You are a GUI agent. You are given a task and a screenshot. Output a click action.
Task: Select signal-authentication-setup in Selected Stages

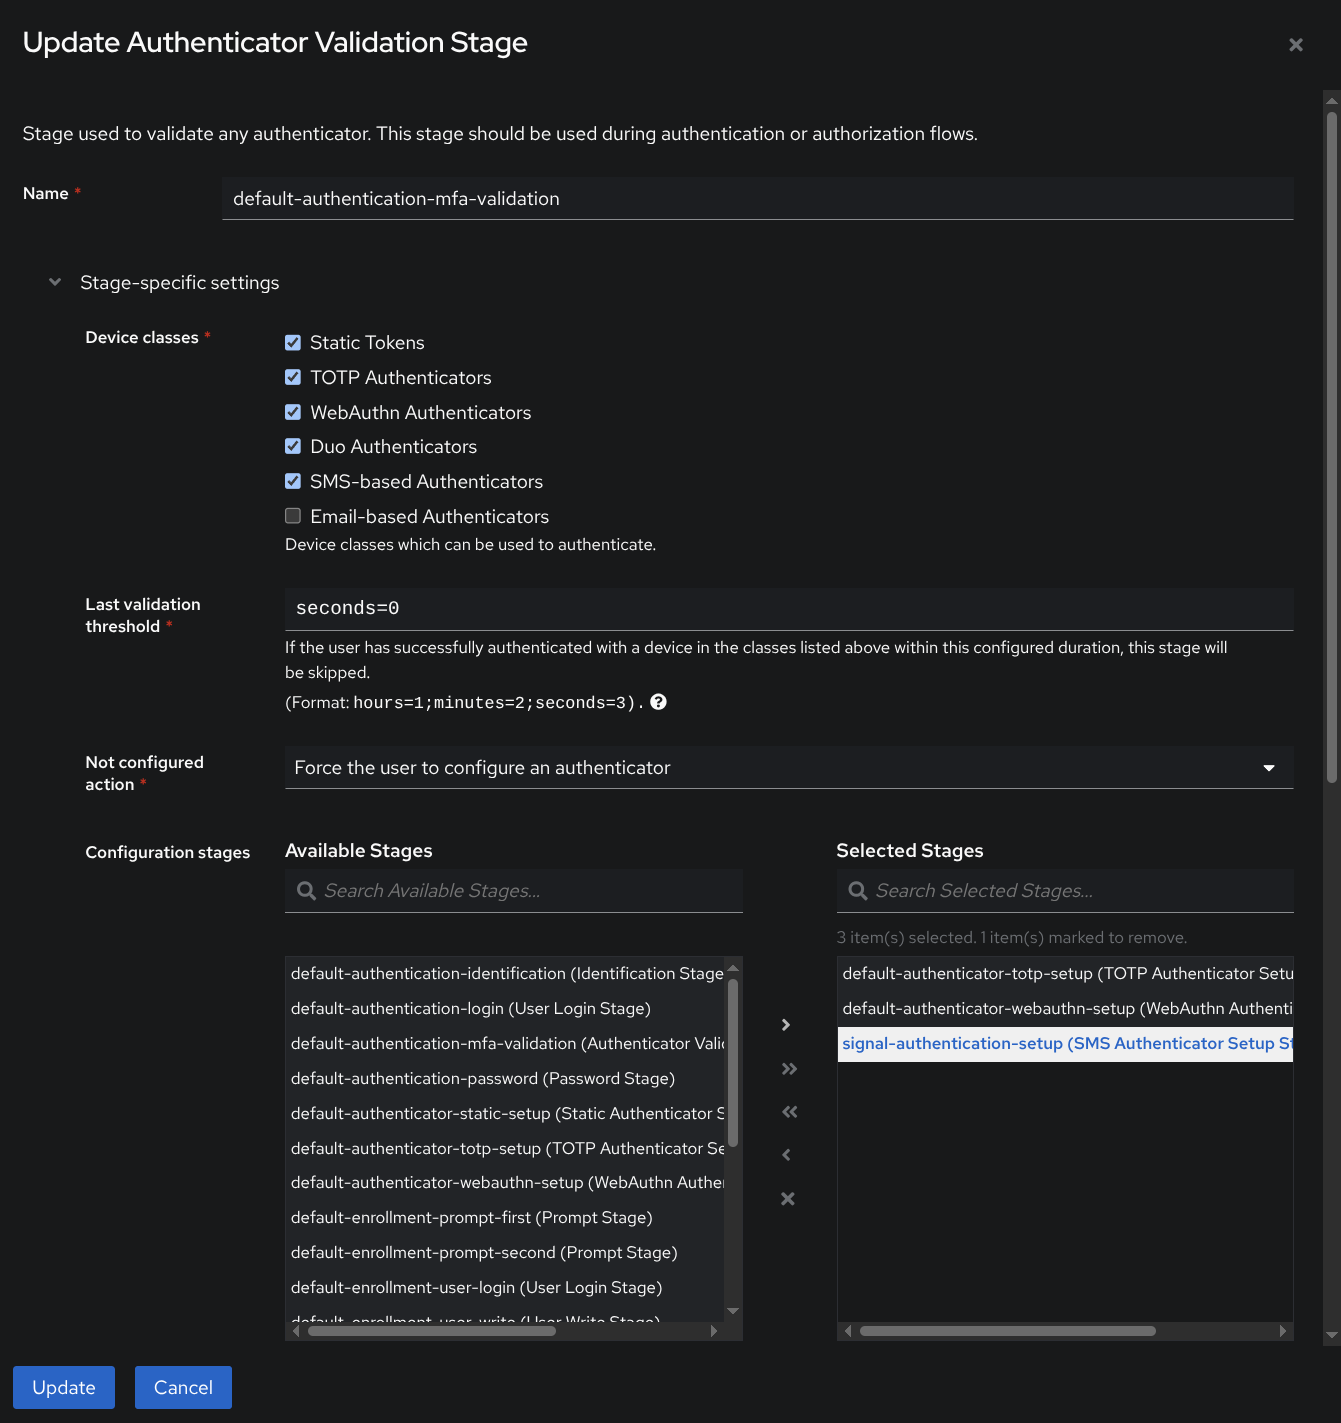point(1064,1044)
